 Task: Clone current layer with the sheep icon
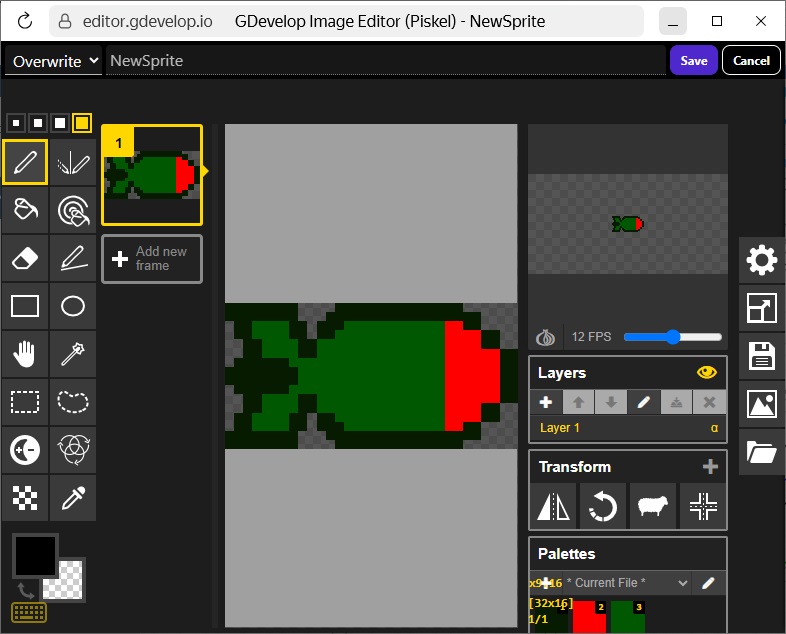(x=652, y=506)
